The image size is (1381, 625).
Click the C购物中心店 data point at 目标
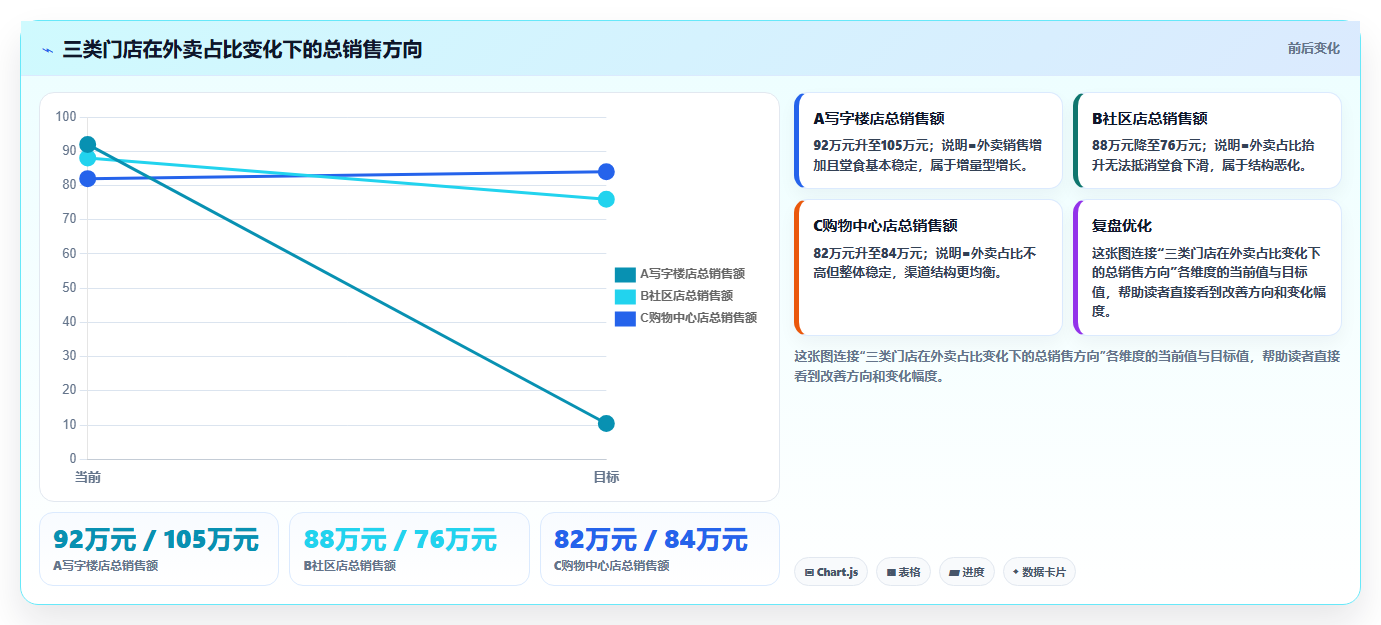pyautogui.click(x=606, y=172)
